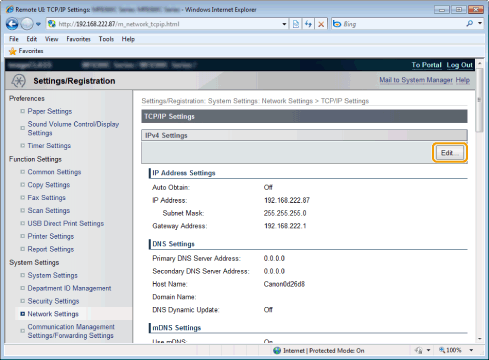Click the Bing search magnifier icon

pos(470,24)
